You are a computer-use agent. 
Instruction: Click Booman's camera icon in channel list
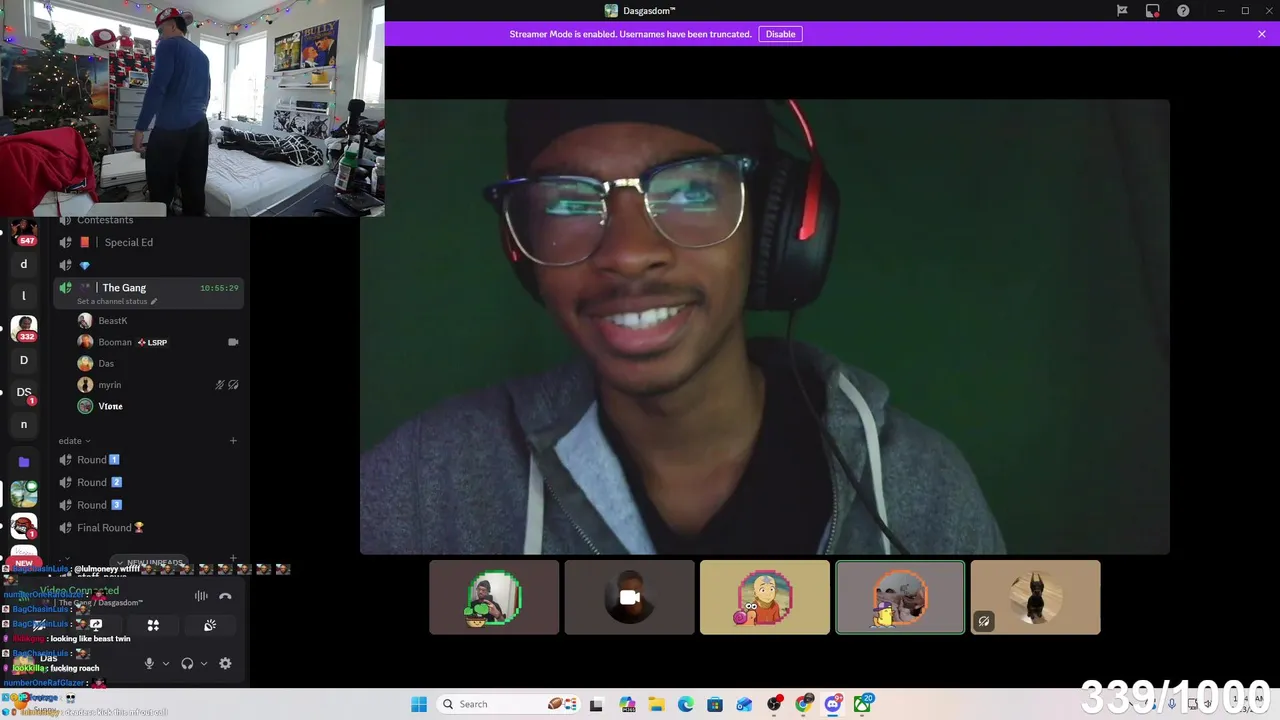point(233,342)
